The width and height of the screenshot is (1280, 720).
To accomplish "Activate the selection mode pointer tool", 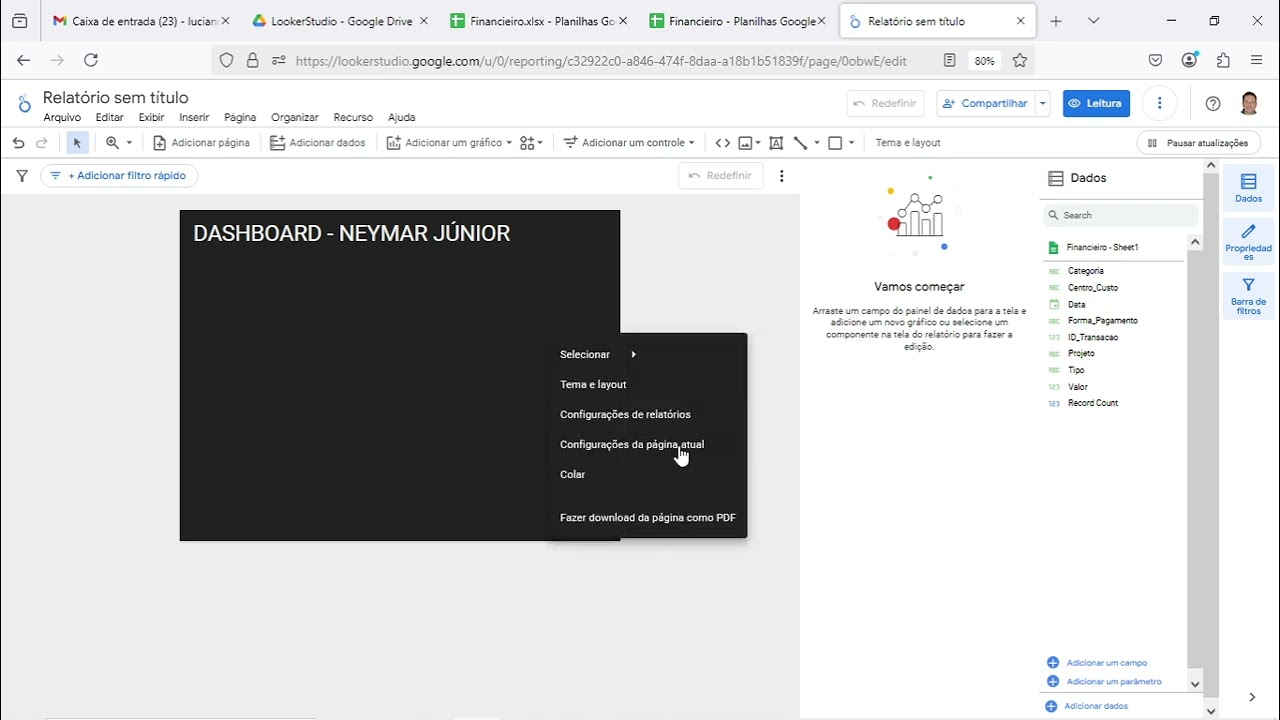I will (x=77, y=143).
